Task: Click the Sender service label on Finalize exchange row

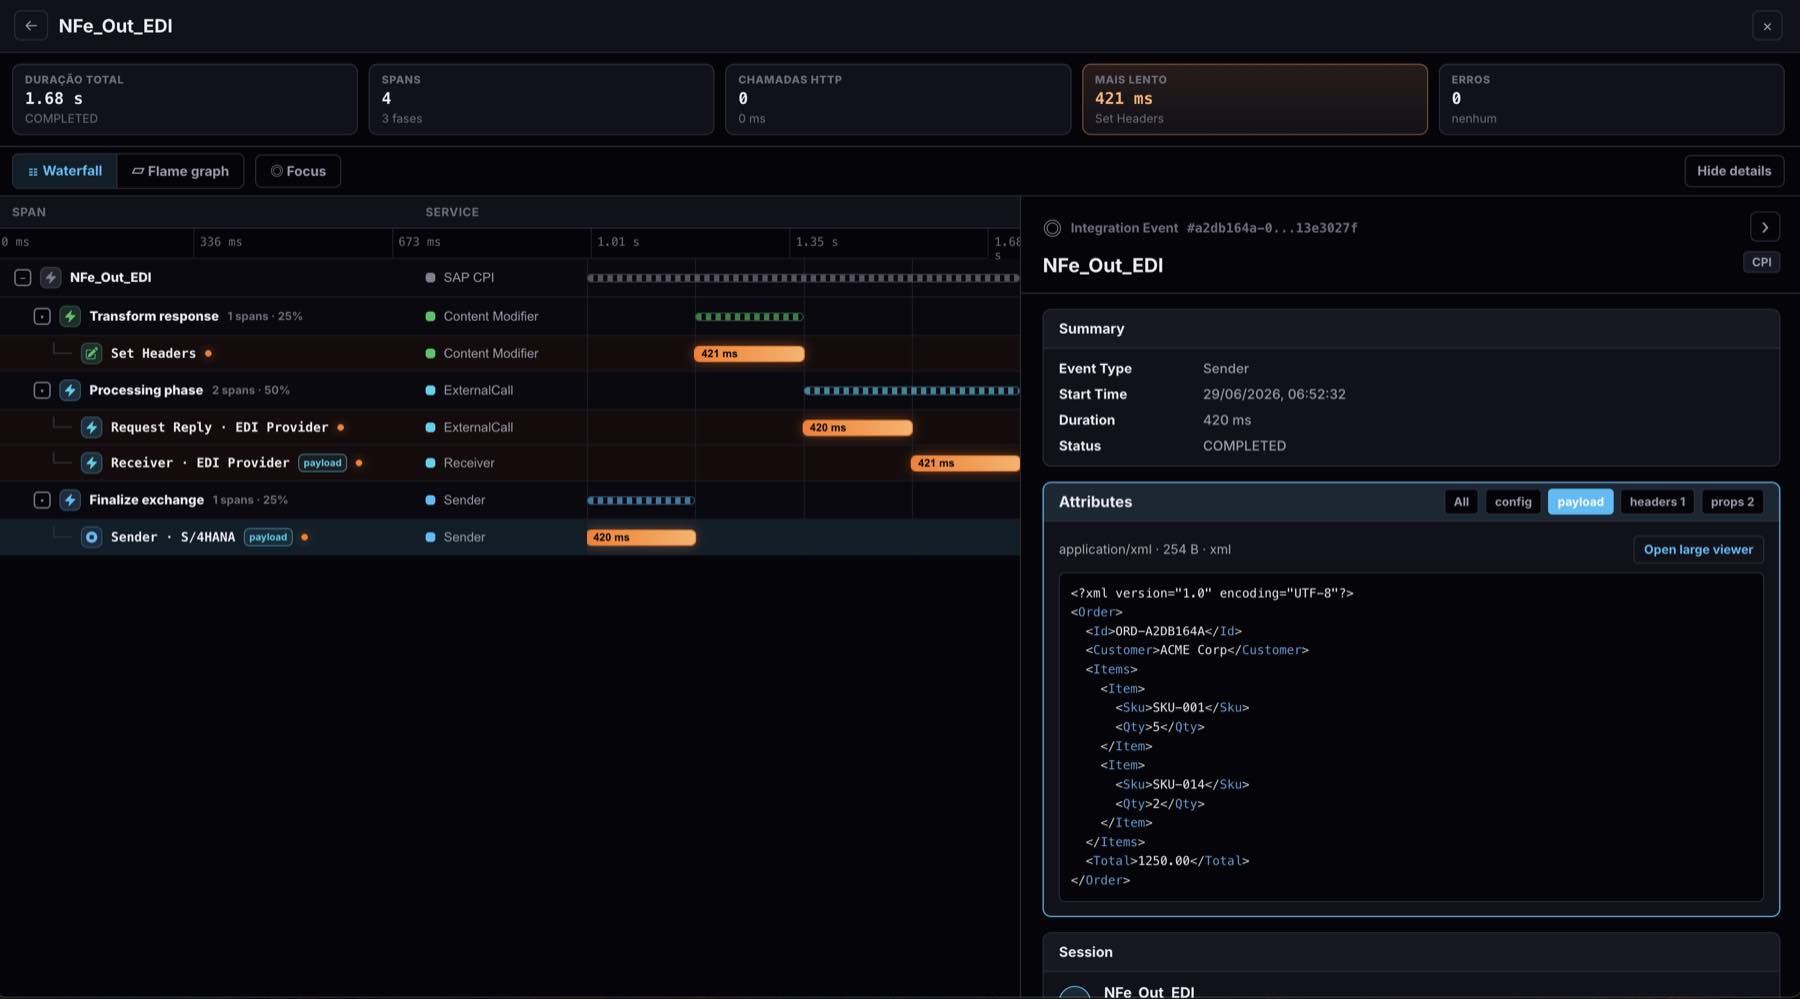Action: 464,500
